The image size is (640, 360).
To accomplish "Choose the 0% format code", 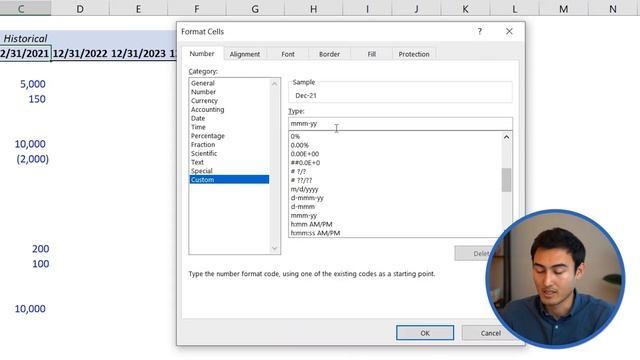I will coord(395,136).
